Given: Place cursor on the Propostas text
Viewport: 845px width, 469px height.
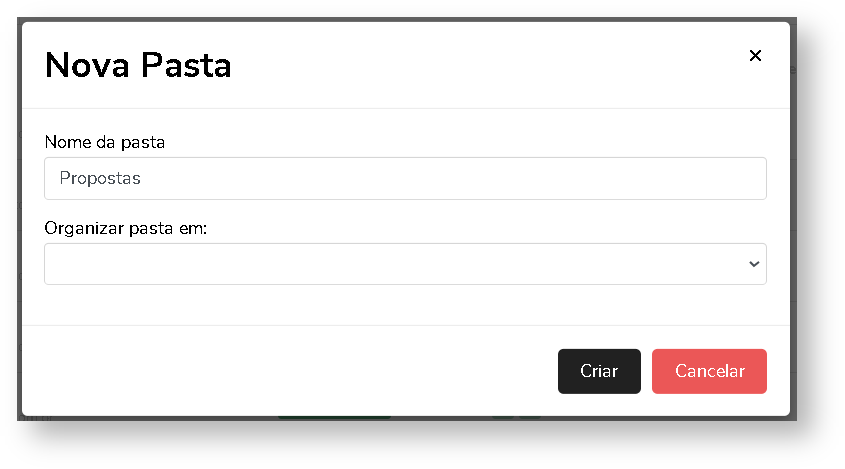Looking at the screenshot, I should [x=100, y=178].
